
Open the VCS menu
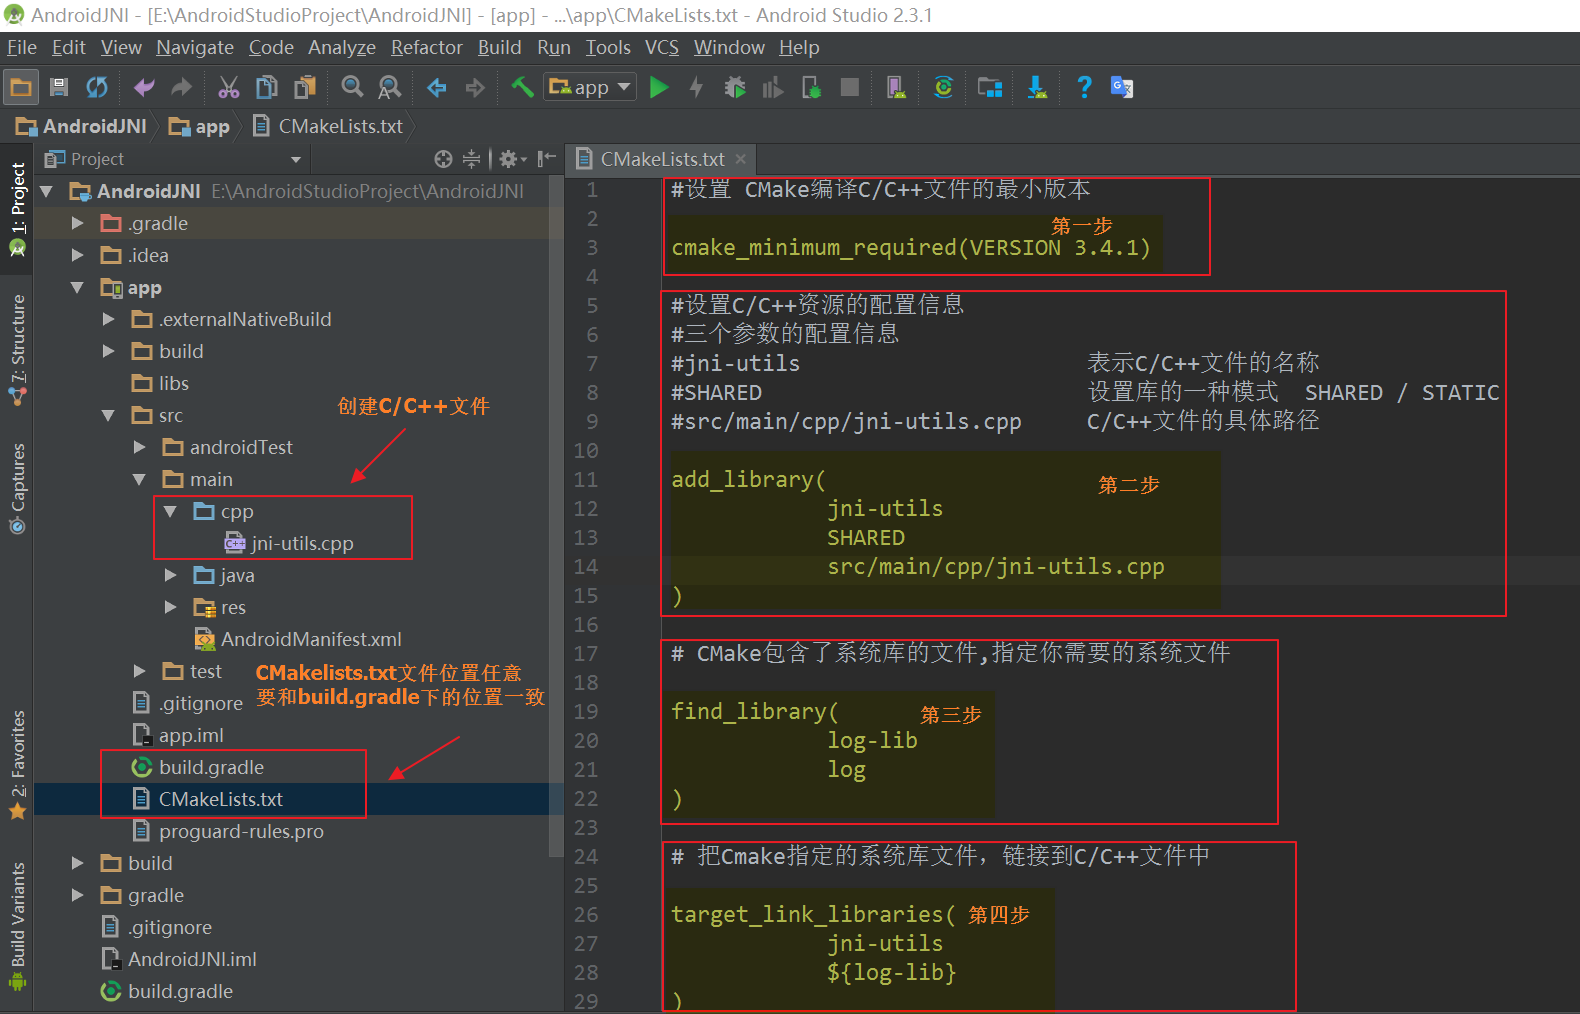(662, 47)
